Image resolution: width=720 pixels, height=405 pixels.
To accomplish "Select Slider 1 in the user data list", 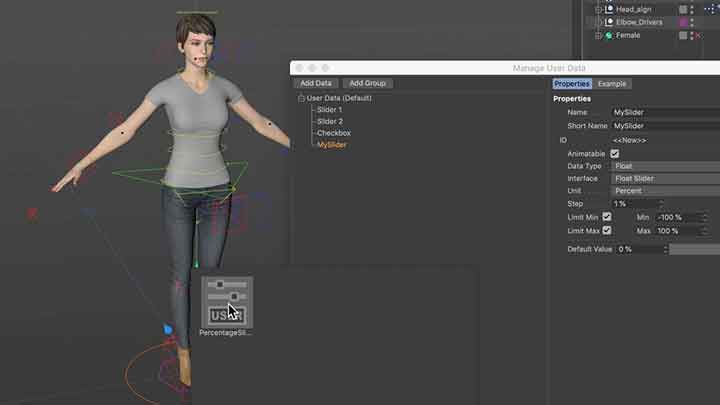I will pos(329,110).
